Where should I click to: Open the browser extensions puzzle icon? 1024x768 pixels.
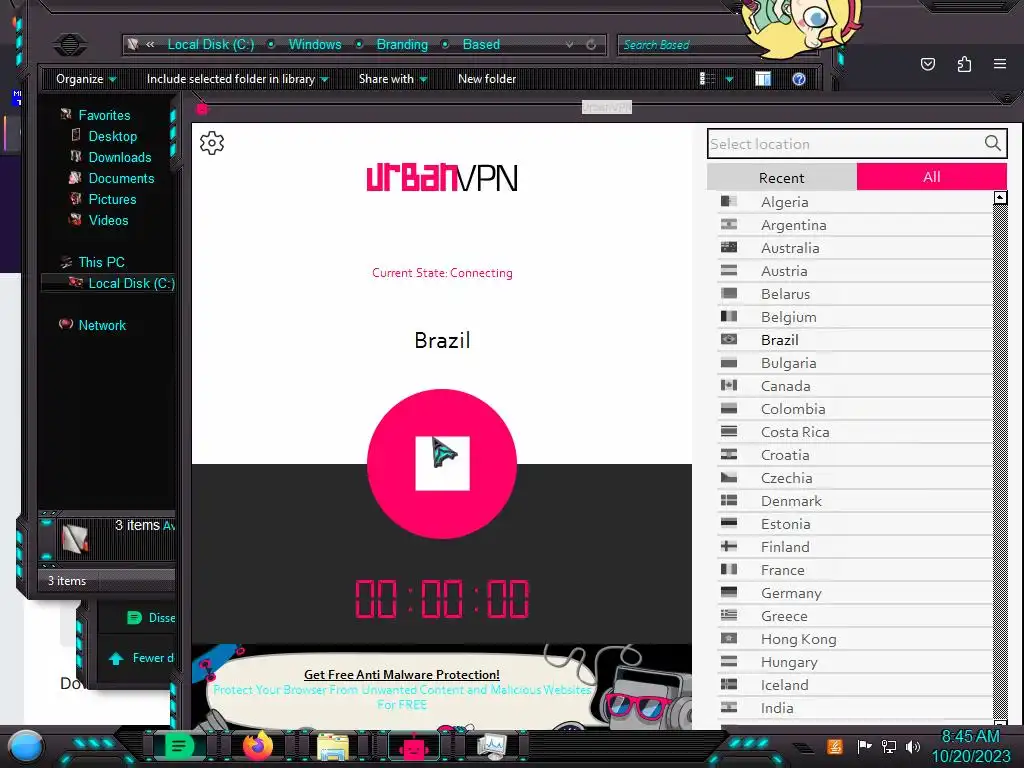click(x=964, y=64)
